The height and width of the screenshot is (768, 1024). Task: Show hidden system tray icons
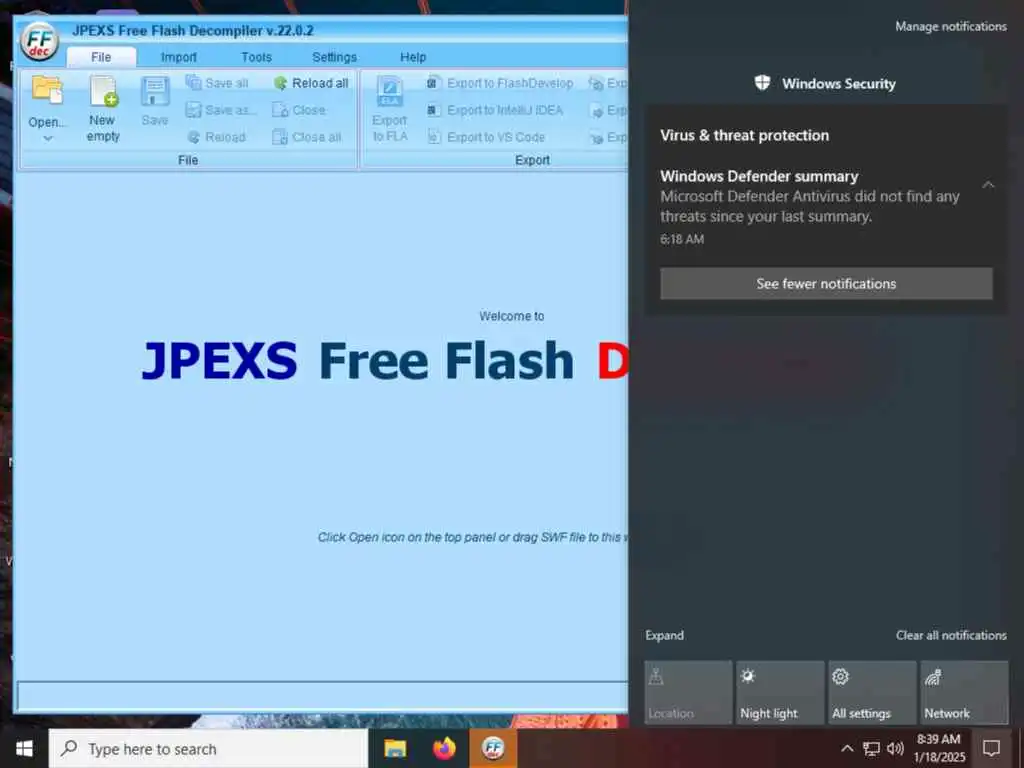(x=846, y=748)
